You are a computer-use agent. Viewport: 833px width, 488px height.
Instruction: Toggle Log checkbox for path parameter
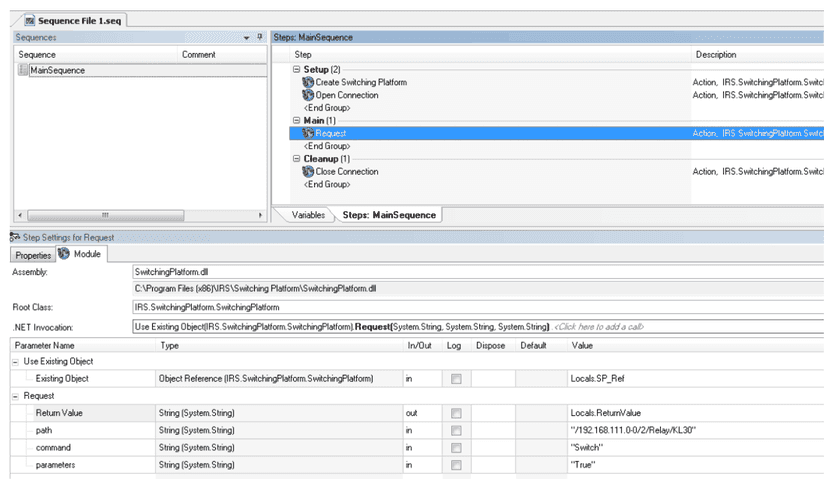pyautogui.click(x=456, y=431)
